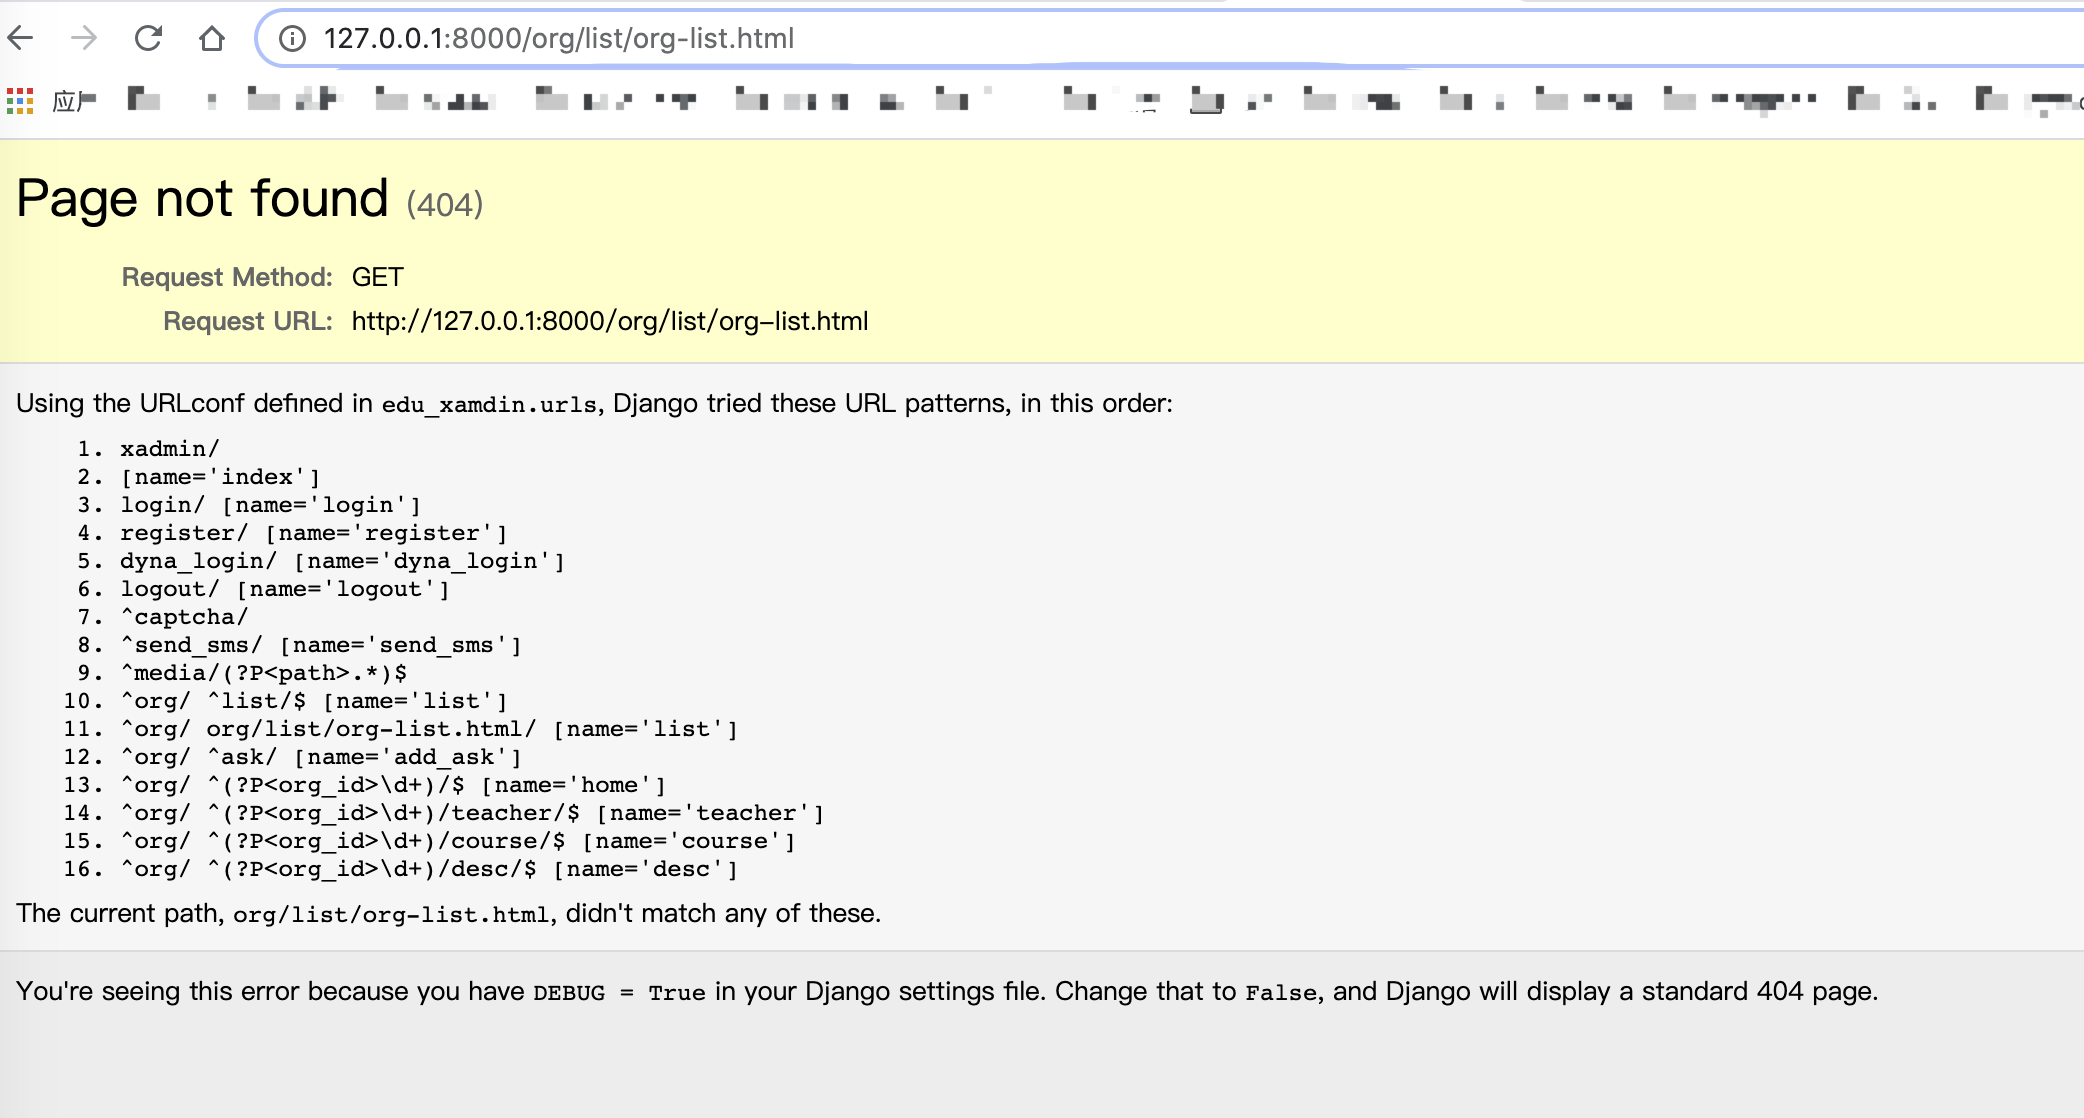Click the '^send_sms/' pattern row
The height and width of the screenshot is (1118, 2084).
pos(321,645)
